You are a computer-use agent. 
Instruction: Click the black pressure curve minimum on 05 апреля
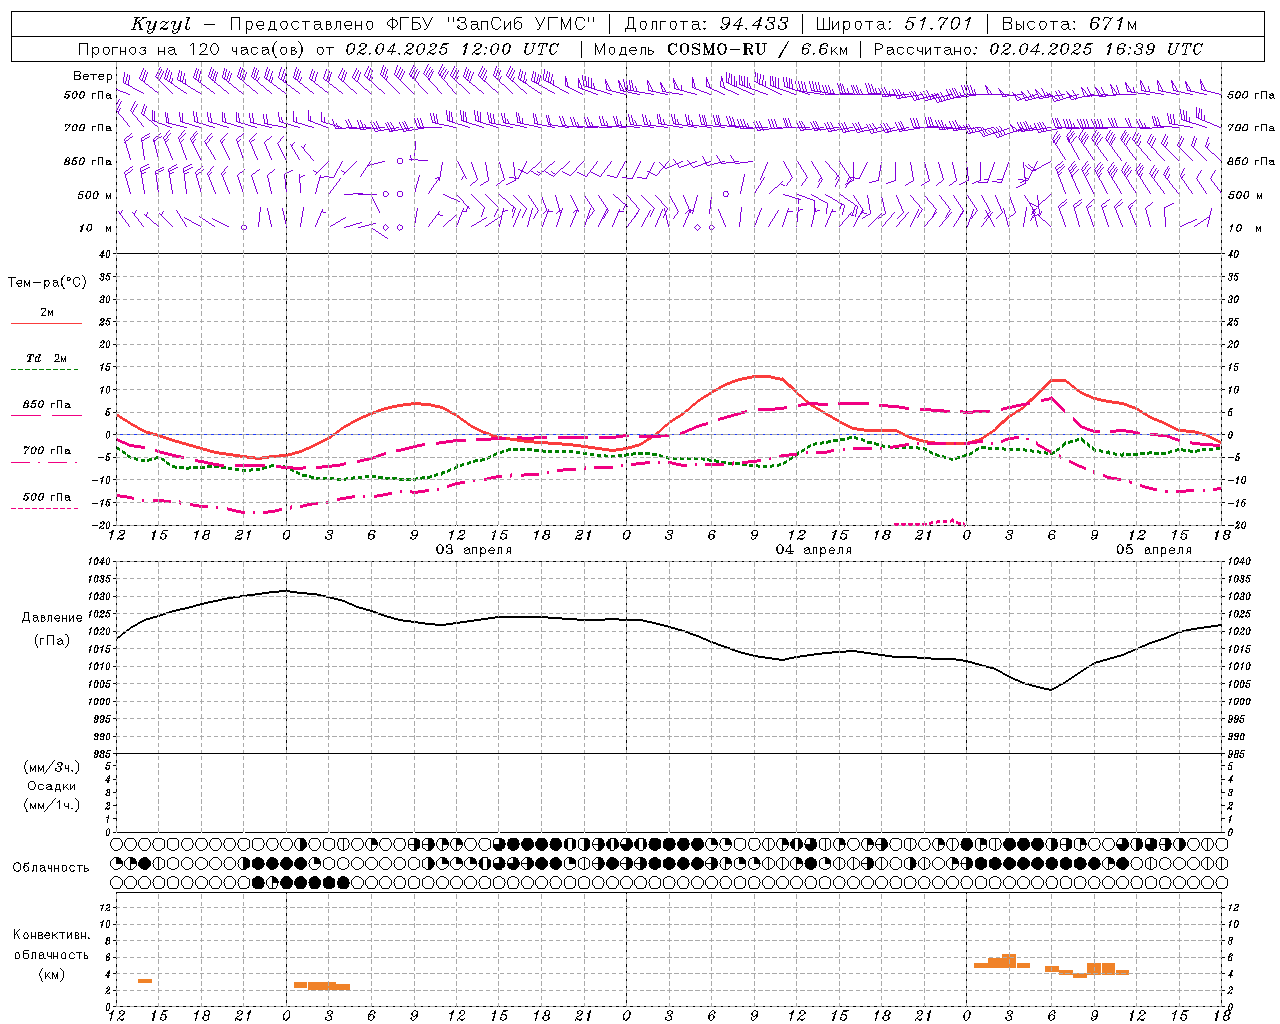(x=1051, y=689)
